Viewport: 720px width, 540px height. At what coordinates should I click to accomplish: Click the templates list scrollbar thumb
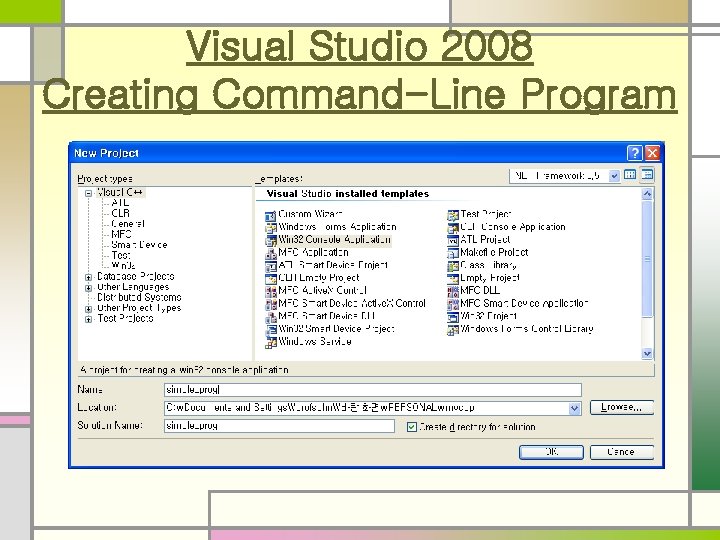[647, 259]
